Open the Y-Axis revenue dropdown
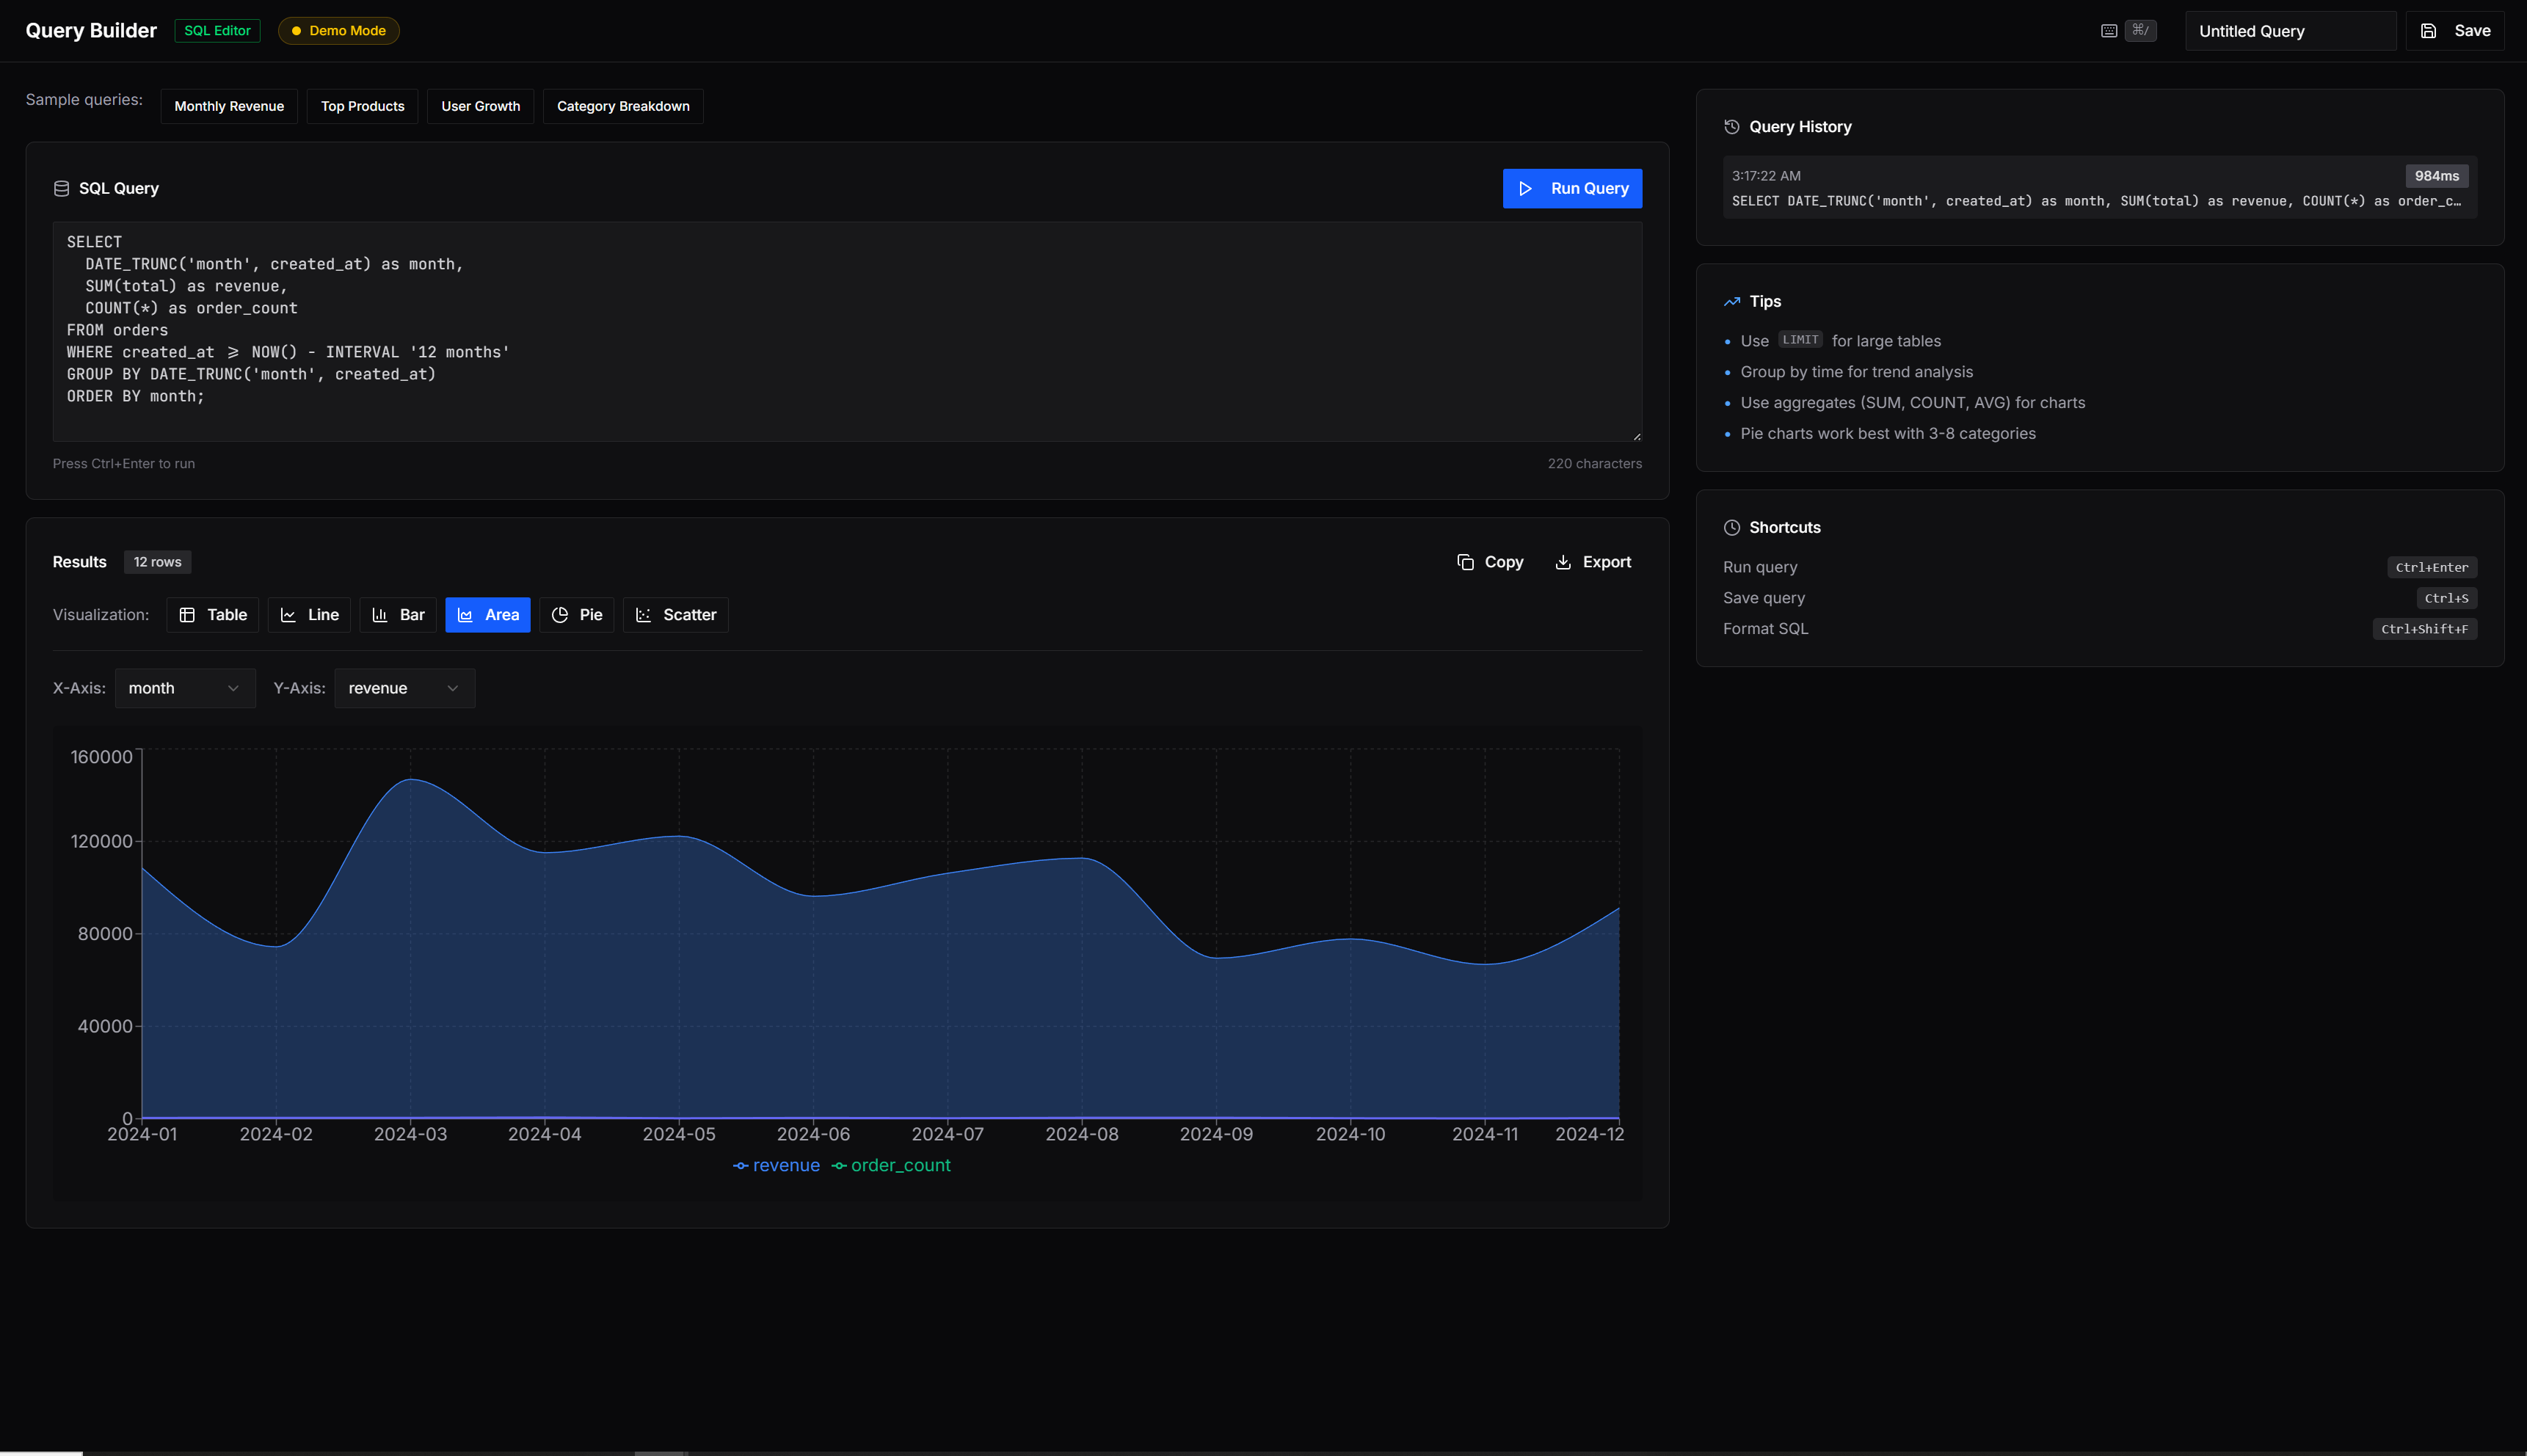This screenshot has width=2527, height=1456. pyautogui.click(x=405, y=688)
